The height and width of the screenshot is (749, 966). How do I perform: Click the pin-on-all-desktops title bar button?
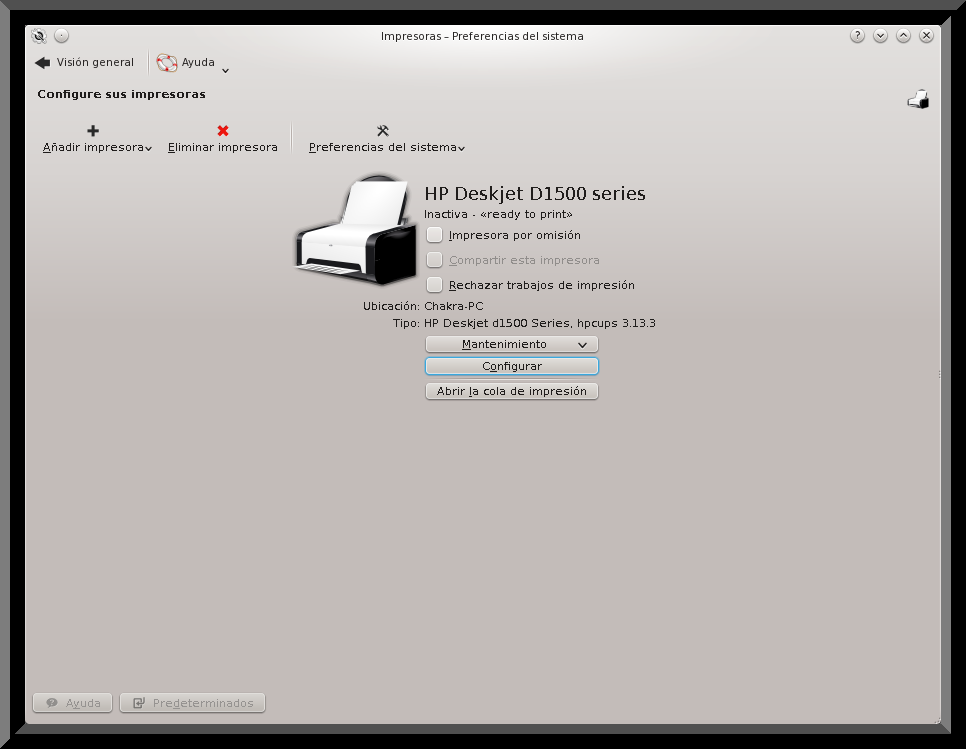point(62,36)
